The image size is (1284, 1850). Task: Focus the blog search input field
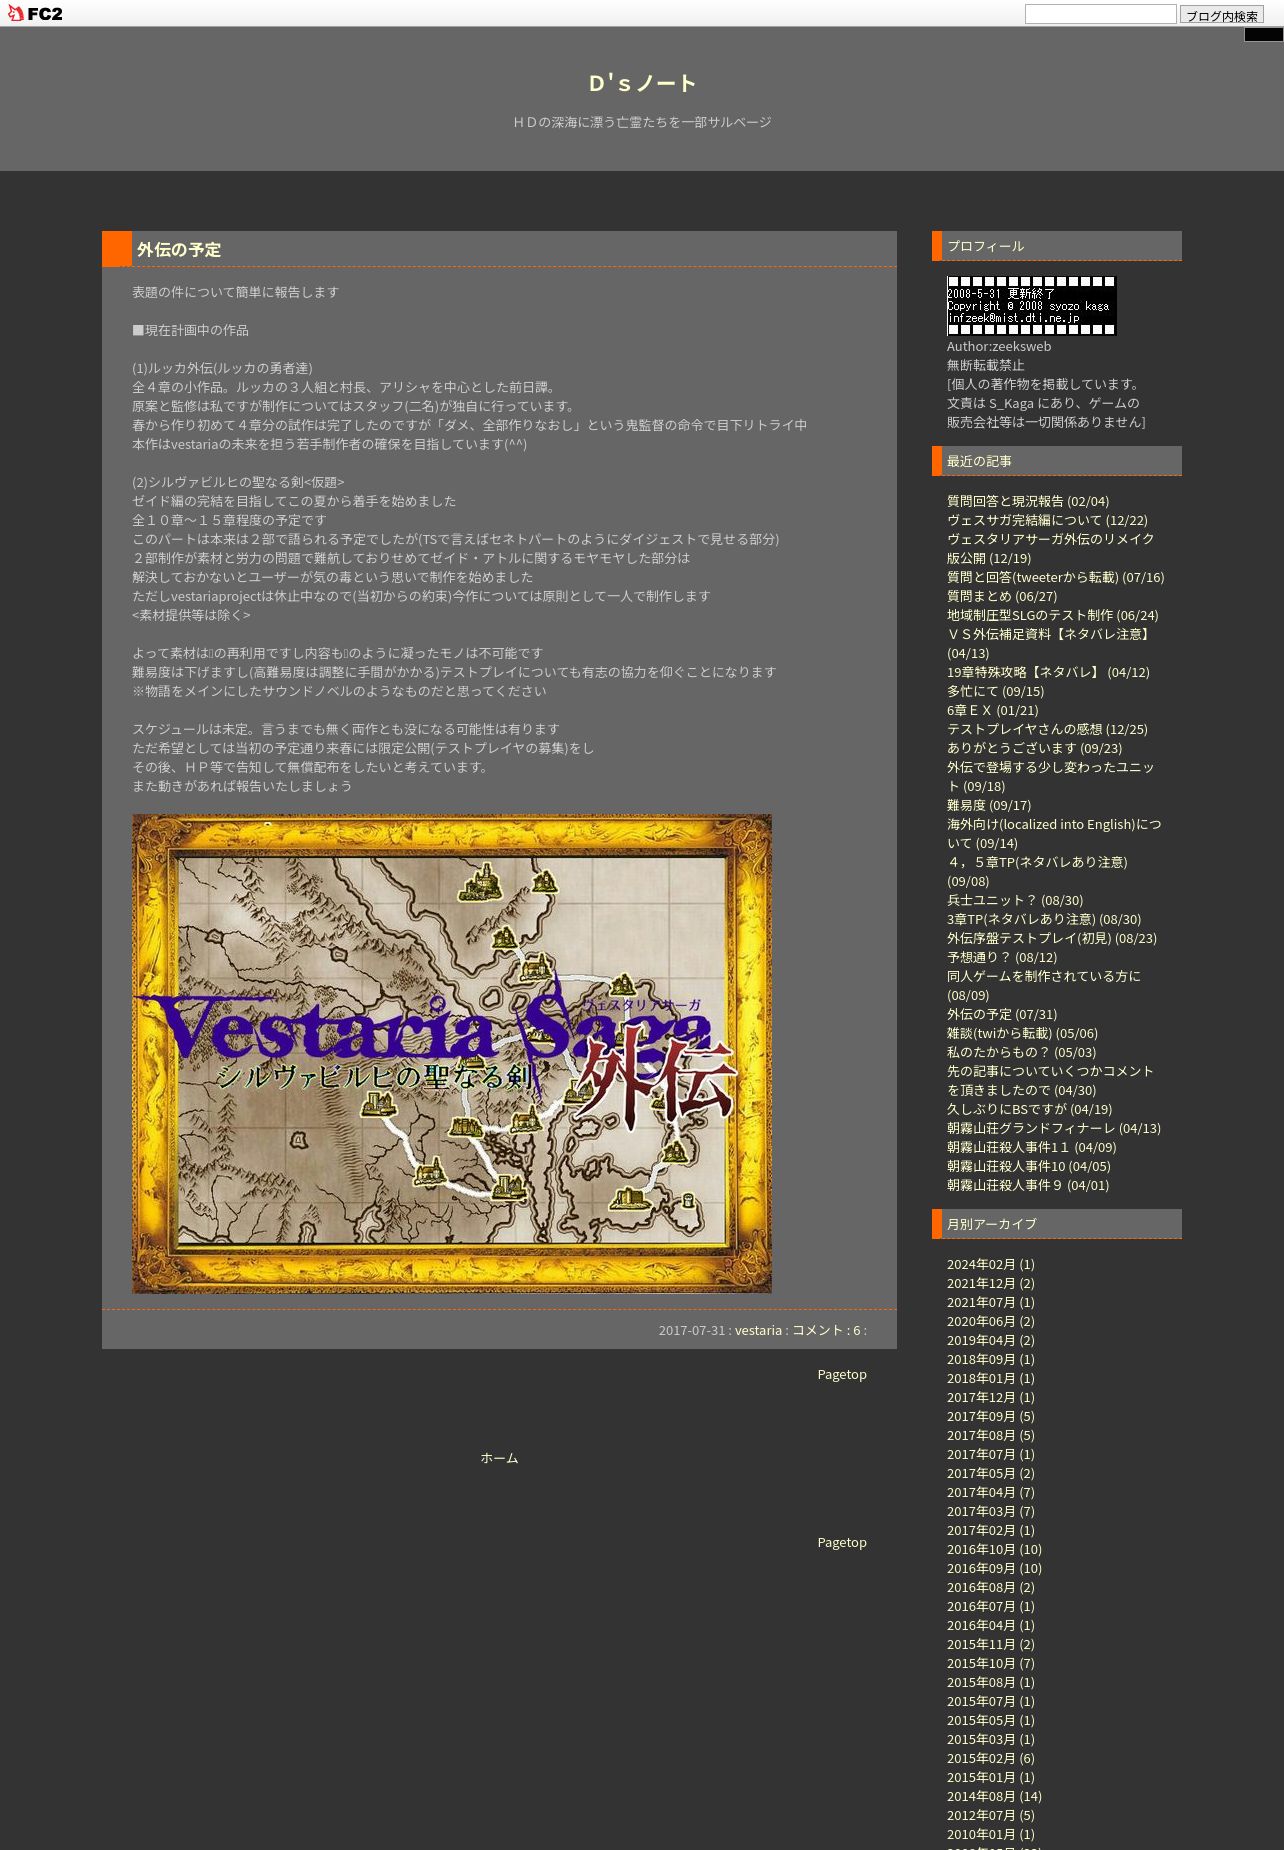pyautogui.click(x=1100, y=14)
